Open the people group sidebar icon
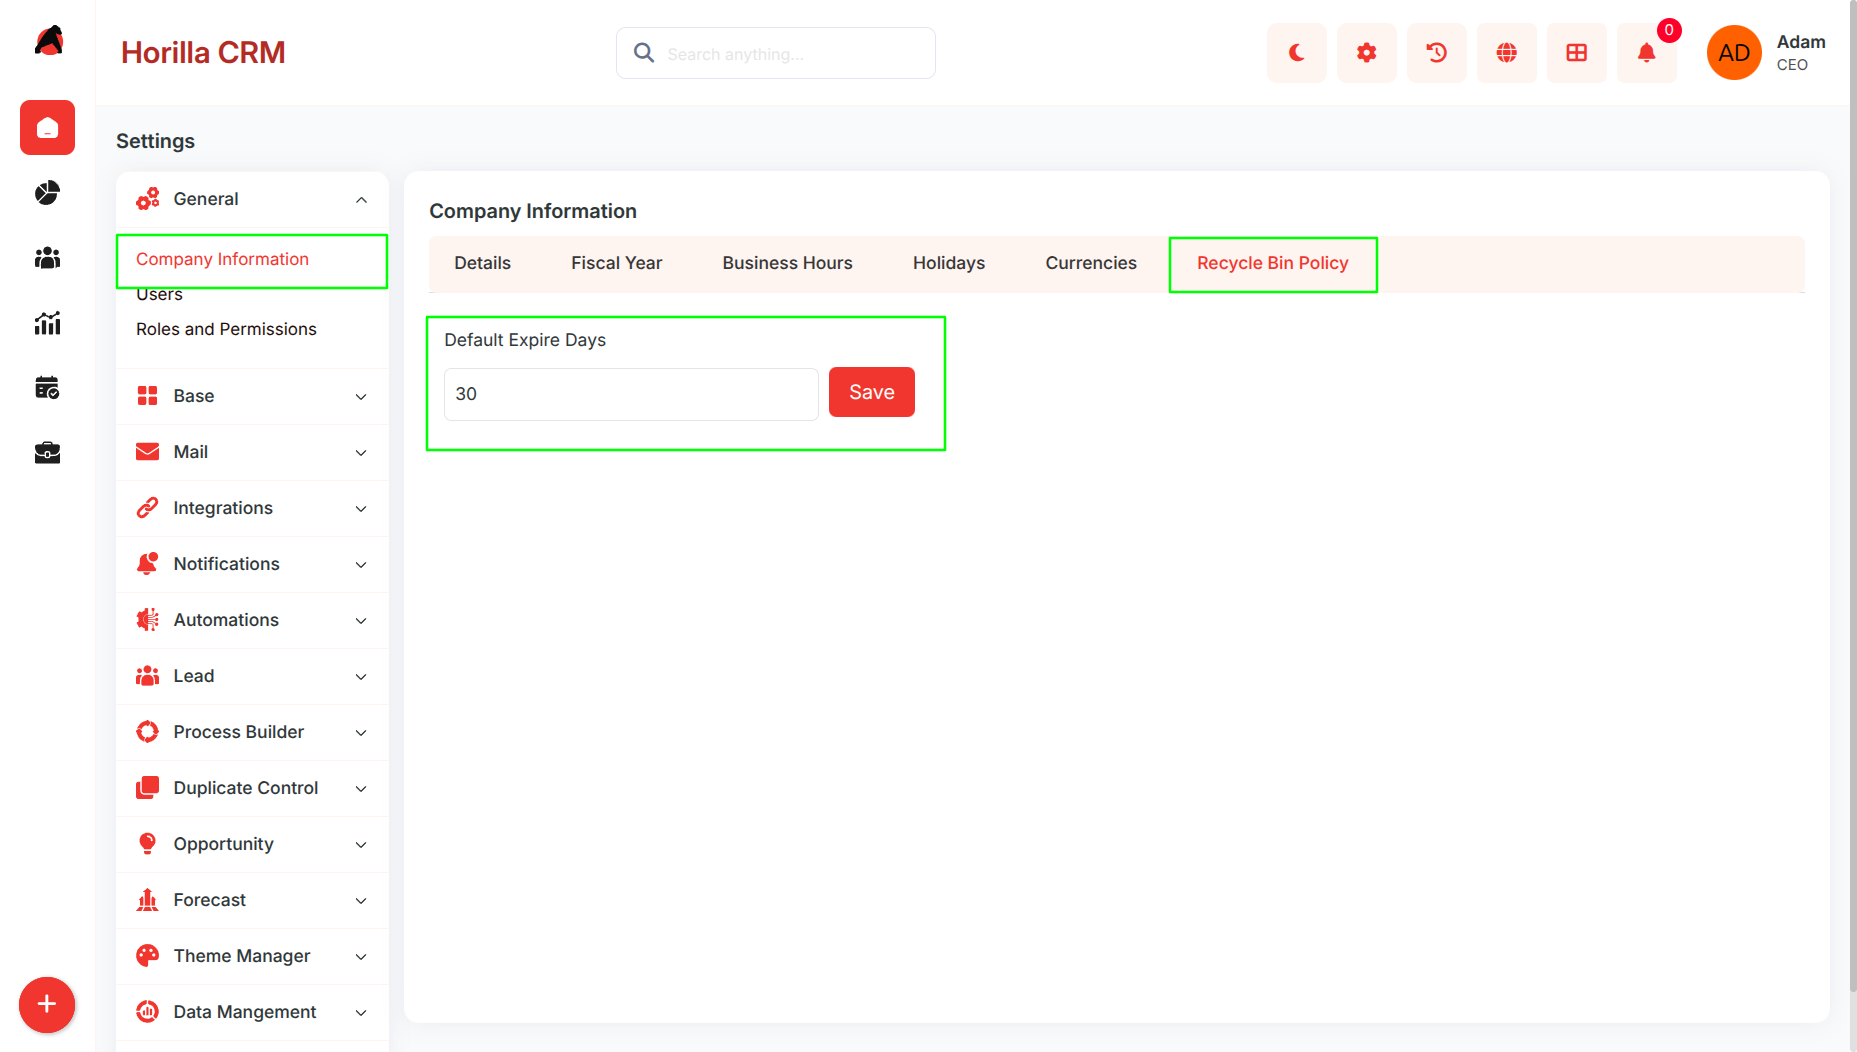The image size is (1857, 1052). pyautogui.click(x=47, y=258)
